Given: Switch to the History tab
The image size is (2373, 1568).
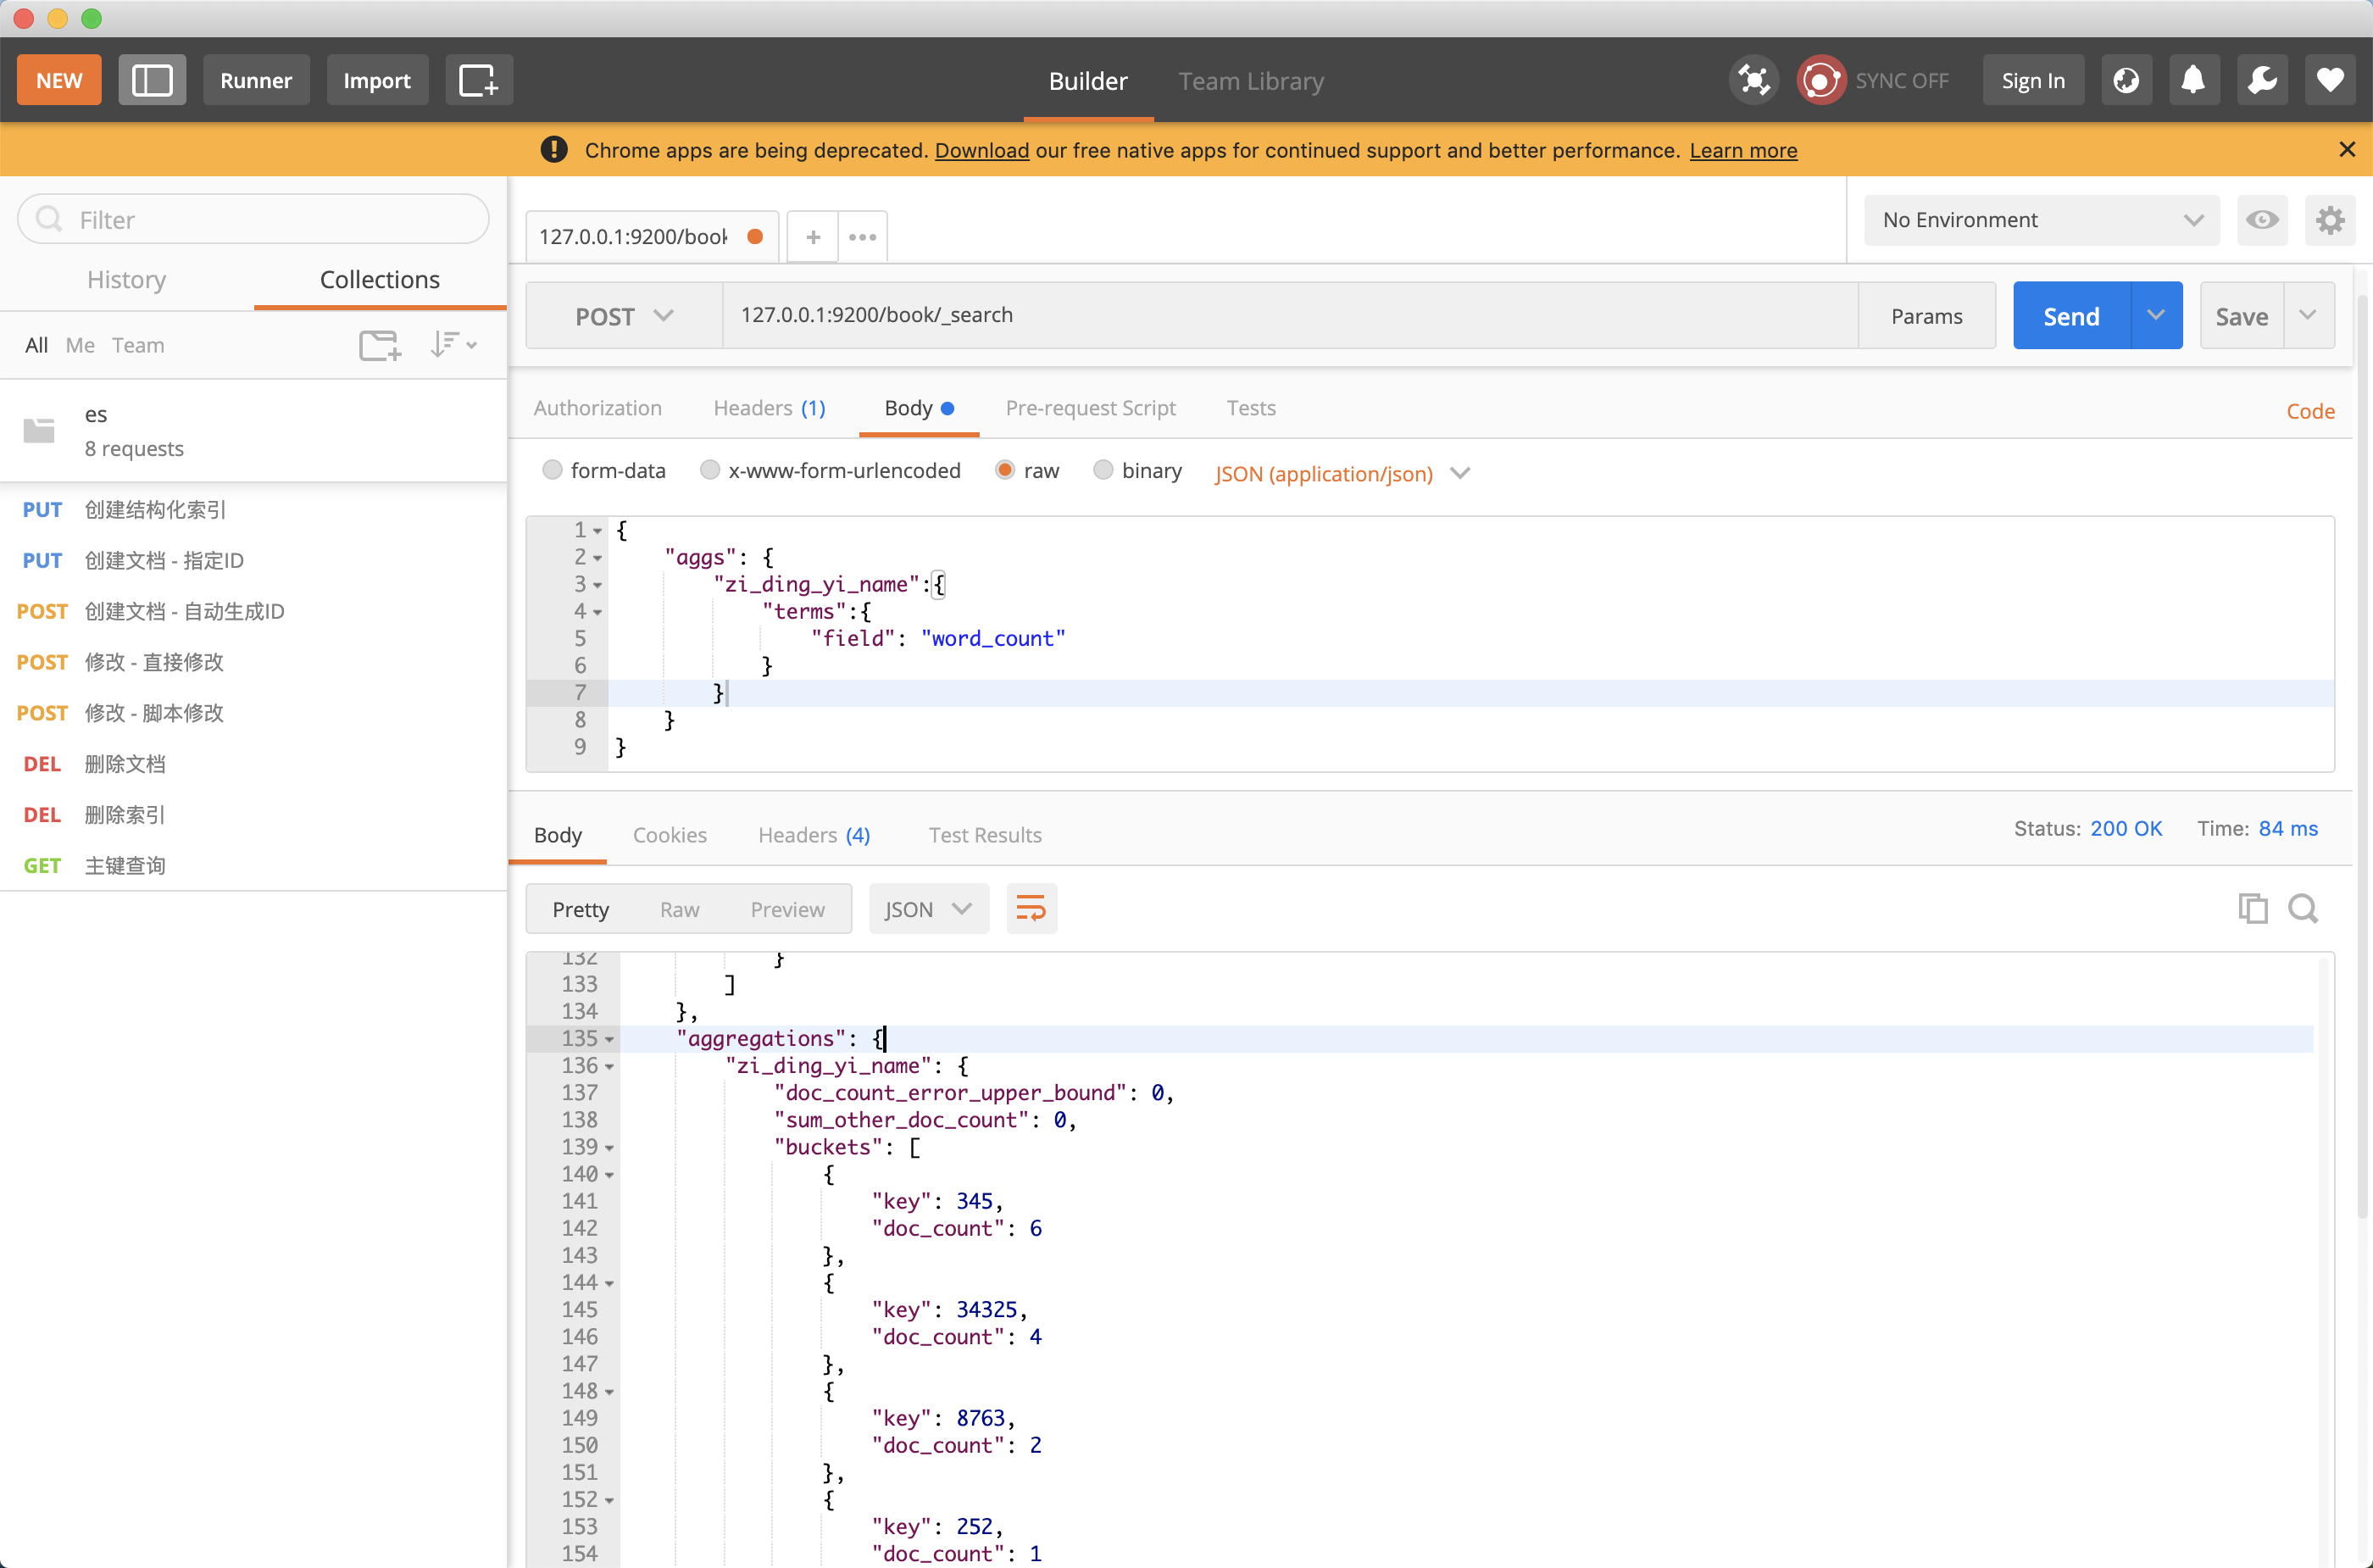Looking at the screenshot, I should coord(127,279).
